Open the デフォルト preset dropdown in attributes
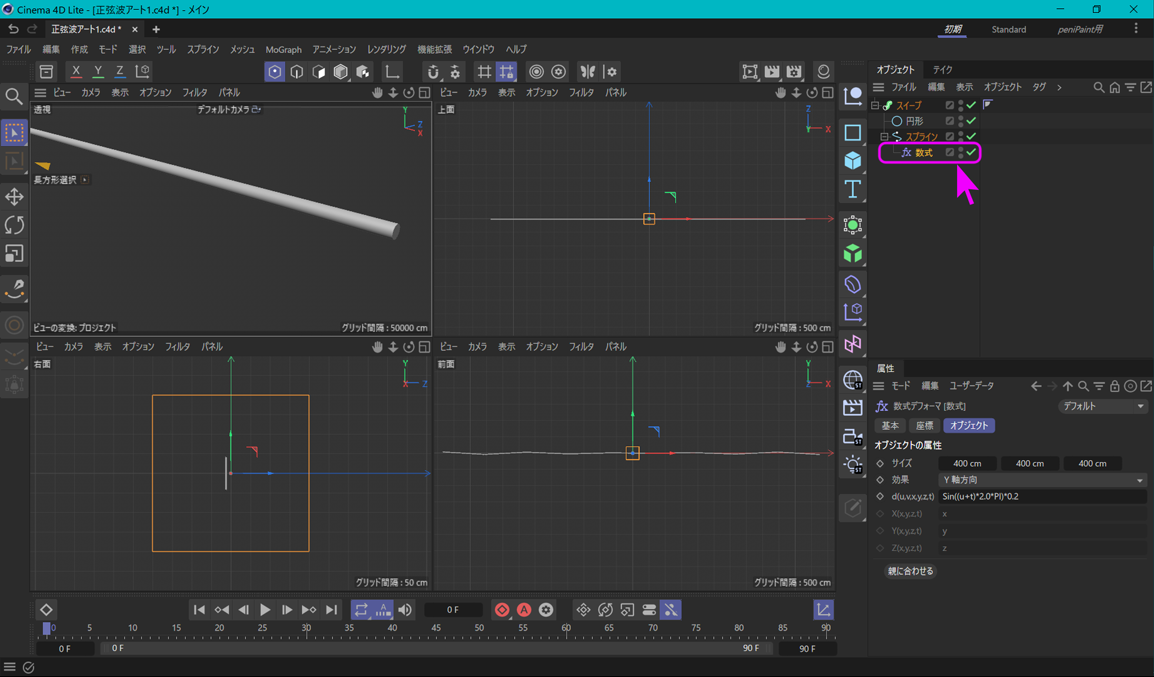Screen dimensions: 1154x677 (x=1103, y=407)
